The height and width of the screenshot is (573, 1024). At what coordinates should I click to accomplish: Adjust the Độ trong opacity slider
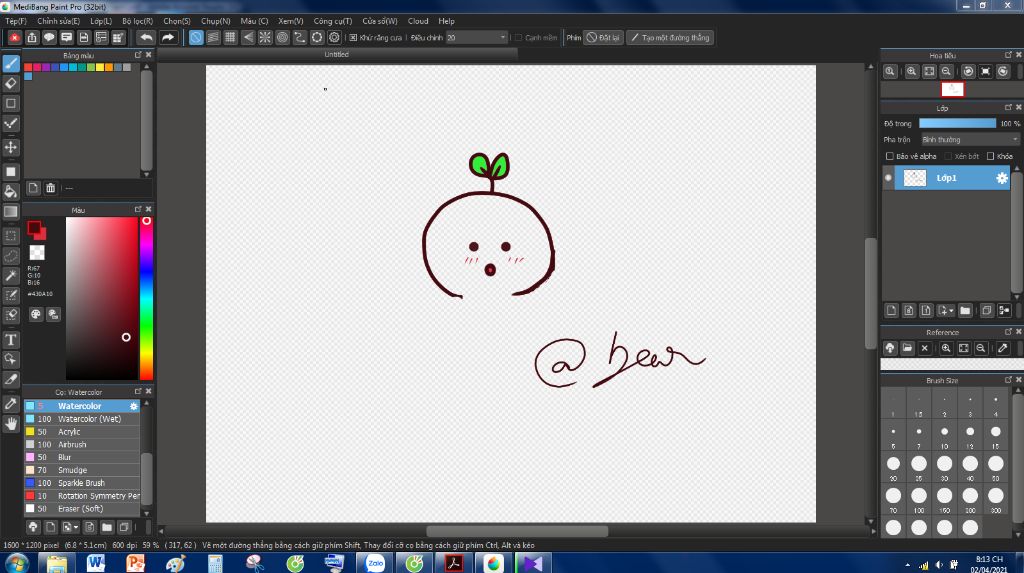click(957, 123)
